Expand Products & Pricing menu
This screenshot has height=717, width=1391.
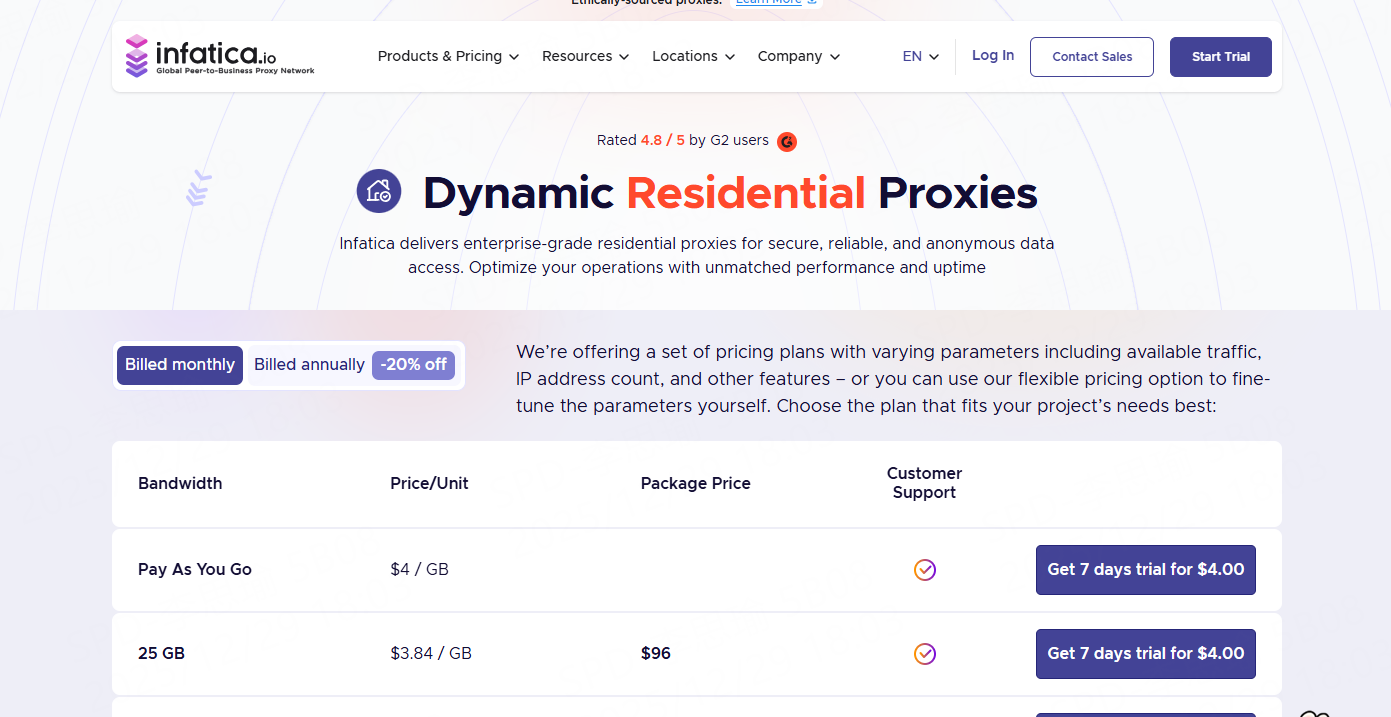(448, 57)
